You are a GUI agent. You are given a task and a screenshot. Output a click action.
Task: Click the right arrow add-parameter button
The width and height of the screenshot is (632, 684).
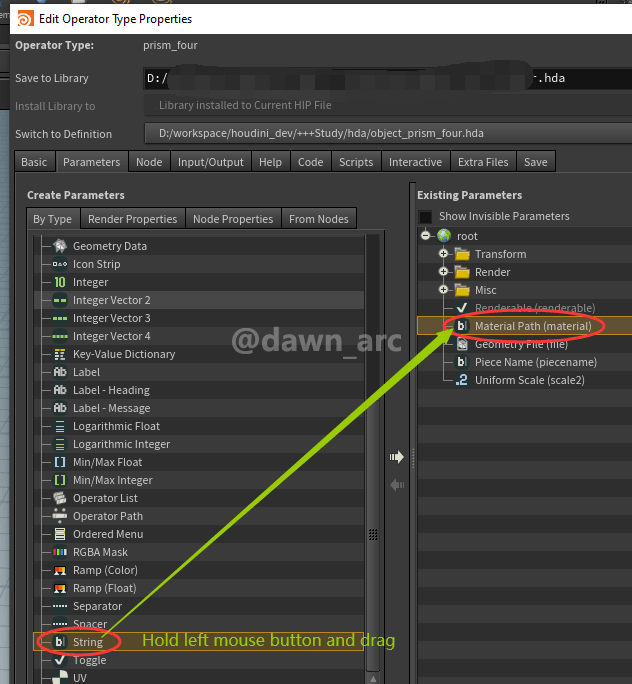pyautogui.click(x=396, y=457)
